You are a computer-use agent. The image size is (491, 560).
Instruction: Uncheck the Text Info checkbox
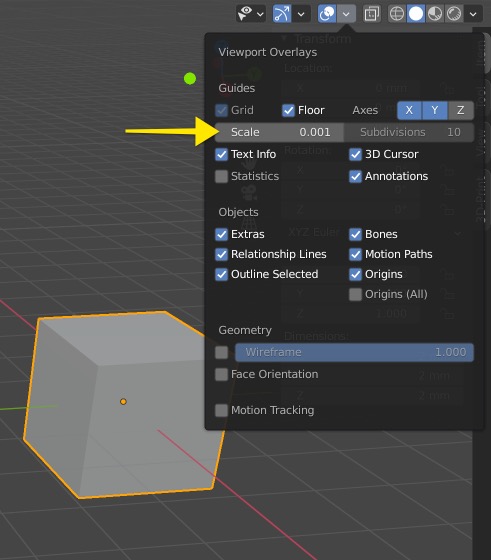pos(221,154)
